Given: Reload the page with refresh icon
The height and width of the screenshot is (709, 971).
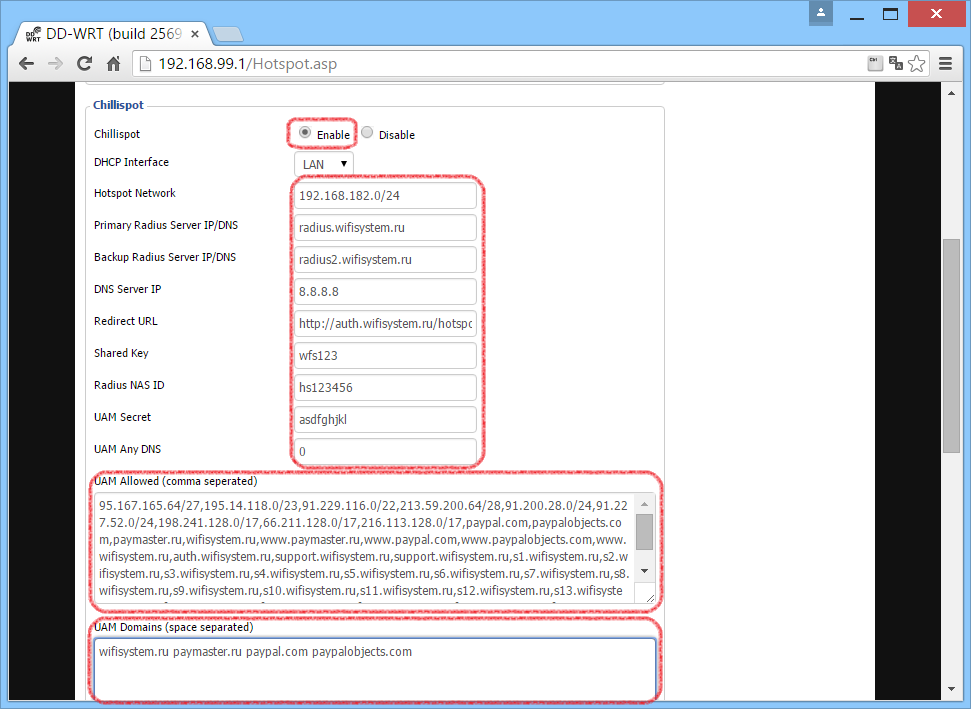Looking at the screenshot, I should 84,63.
